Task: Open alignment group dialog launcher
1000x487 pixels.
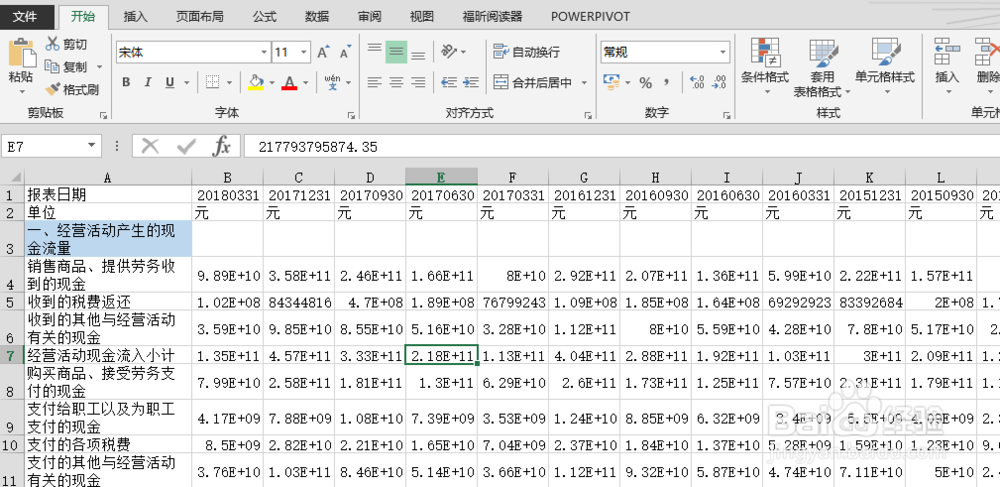Action: (588, 115)
